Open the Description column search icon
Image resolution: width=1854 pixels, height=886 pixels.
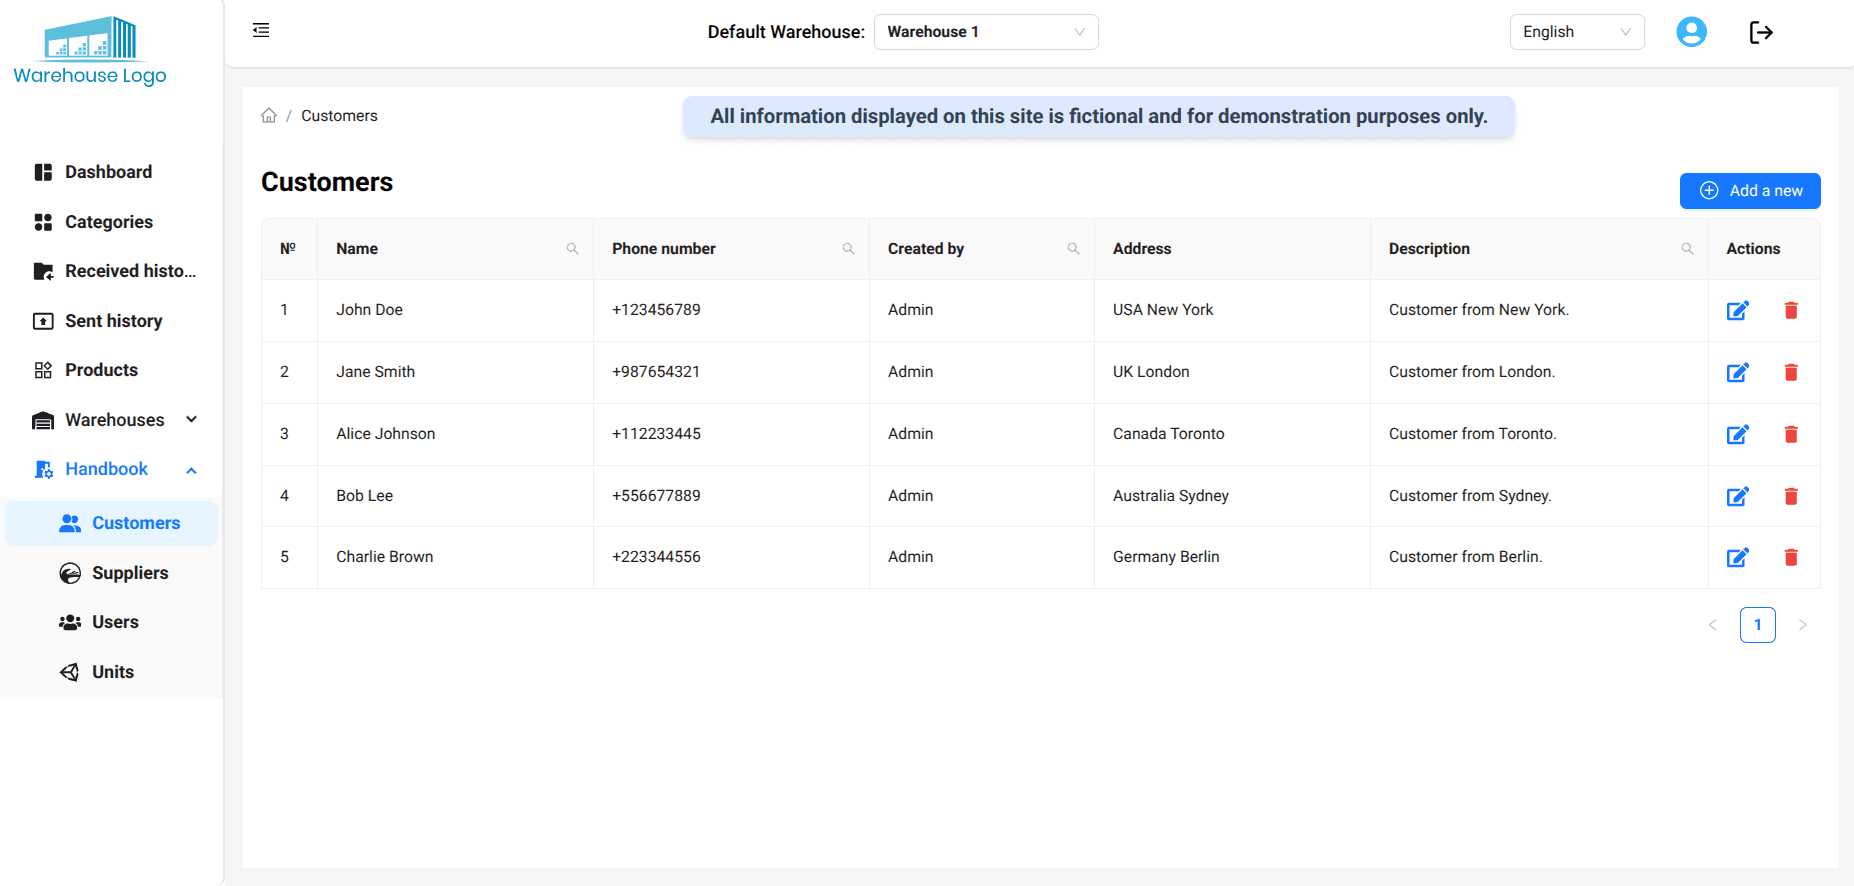(1688, 249)
